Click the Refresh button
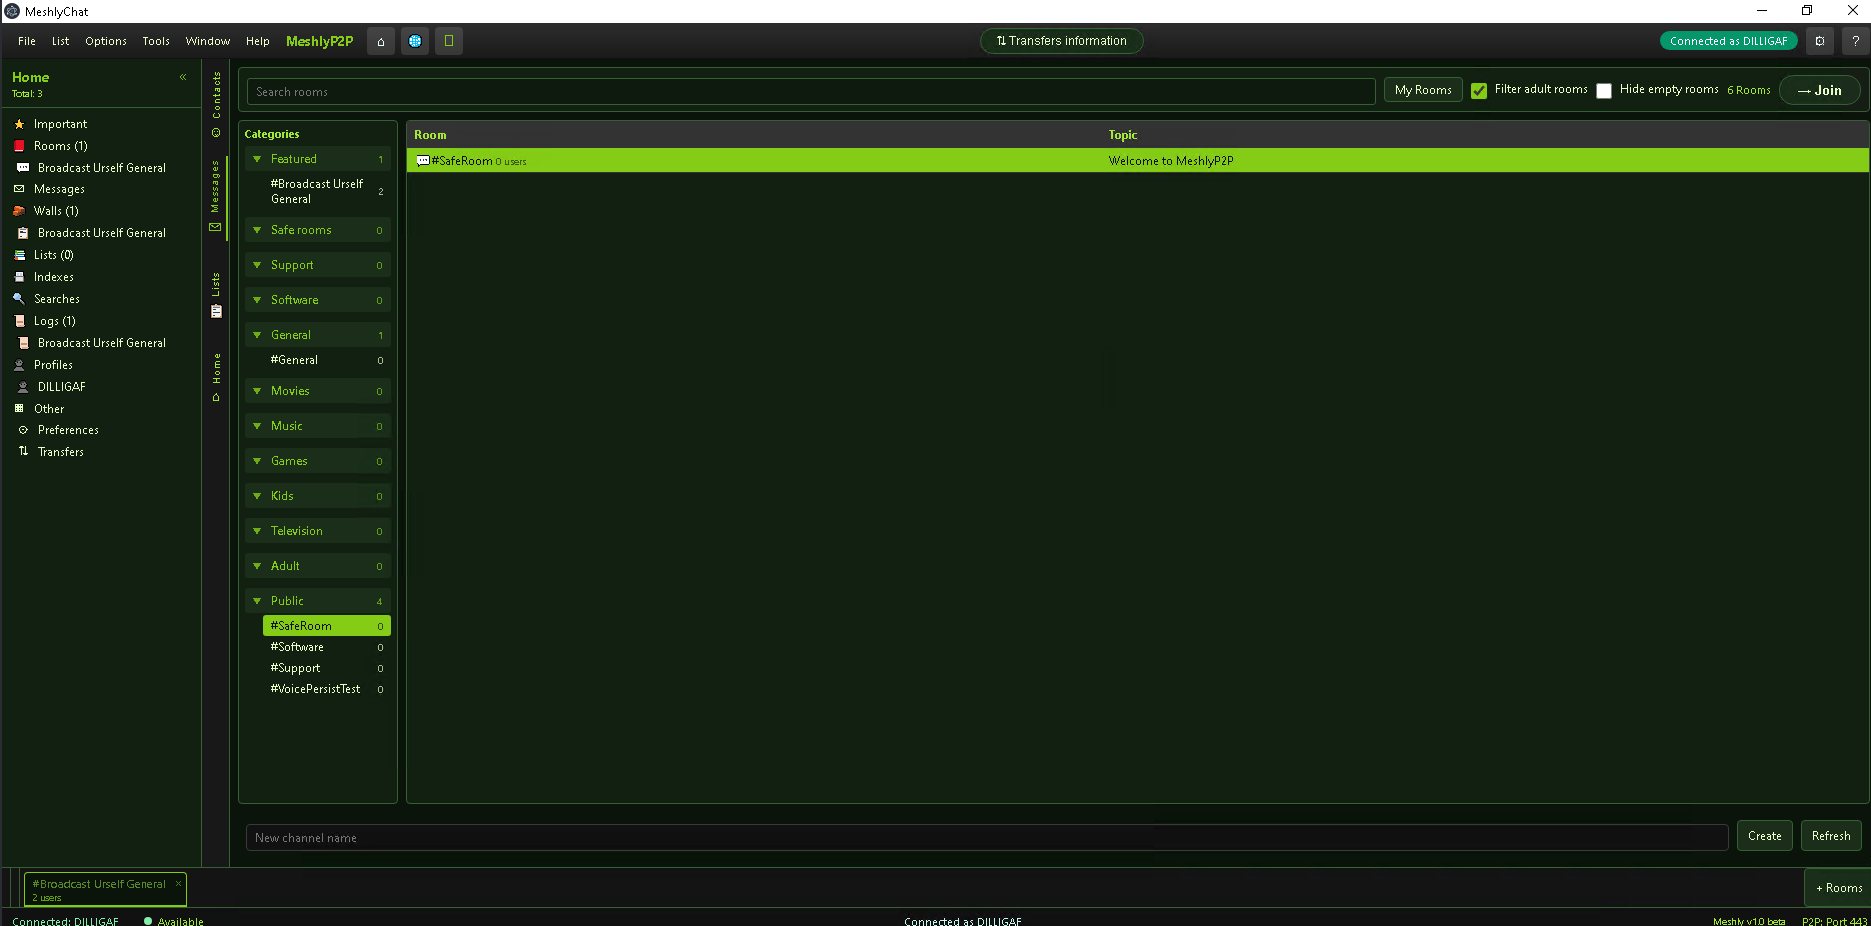This screenshot has width=1871, height=926. pos(1831,836)
